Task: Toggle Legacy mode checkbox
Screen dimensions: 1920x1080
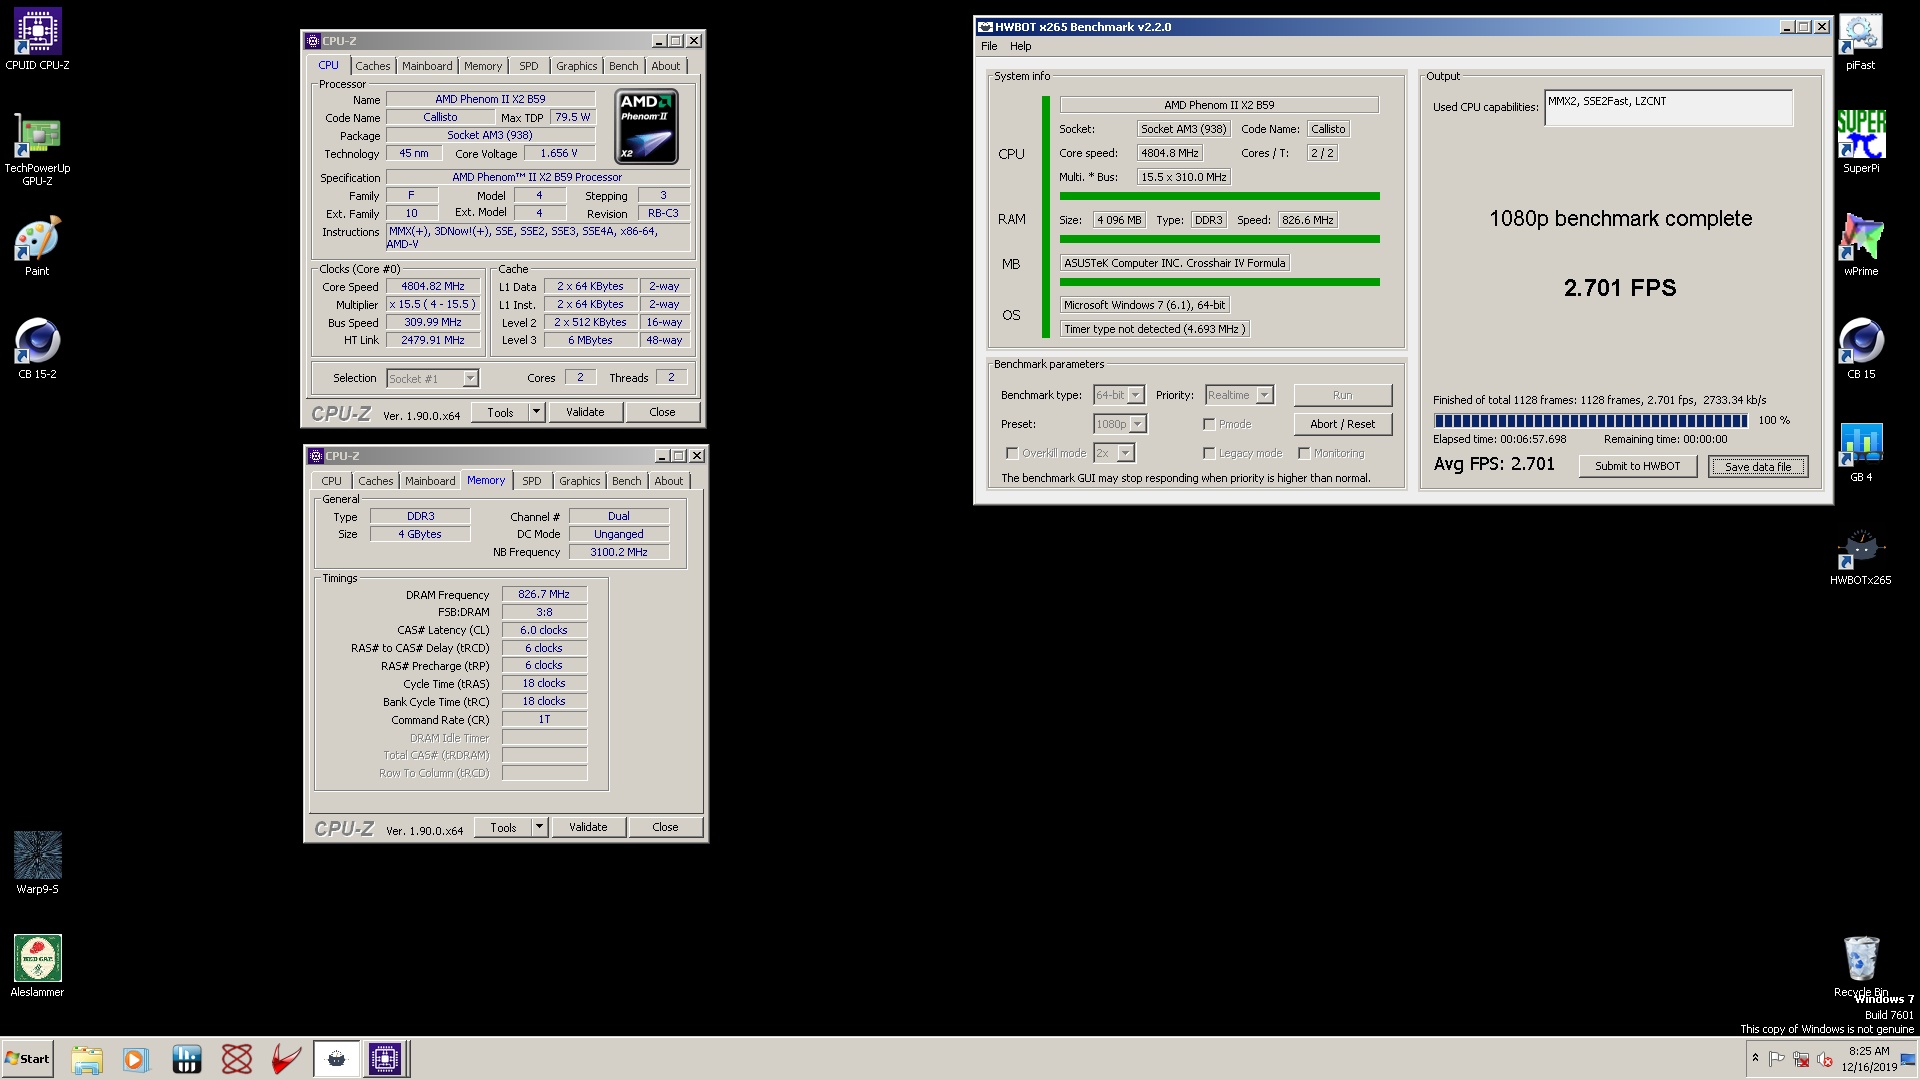Action: pos(1209,453)
